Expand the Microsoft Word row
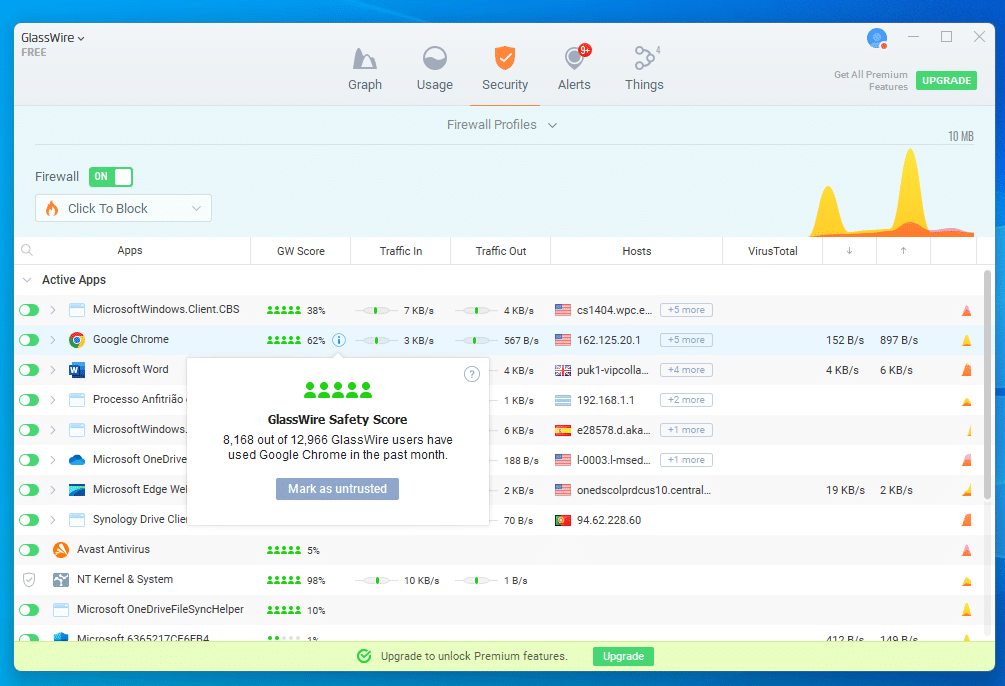This screenshot has width=1005, height=686. pos(53,370)
